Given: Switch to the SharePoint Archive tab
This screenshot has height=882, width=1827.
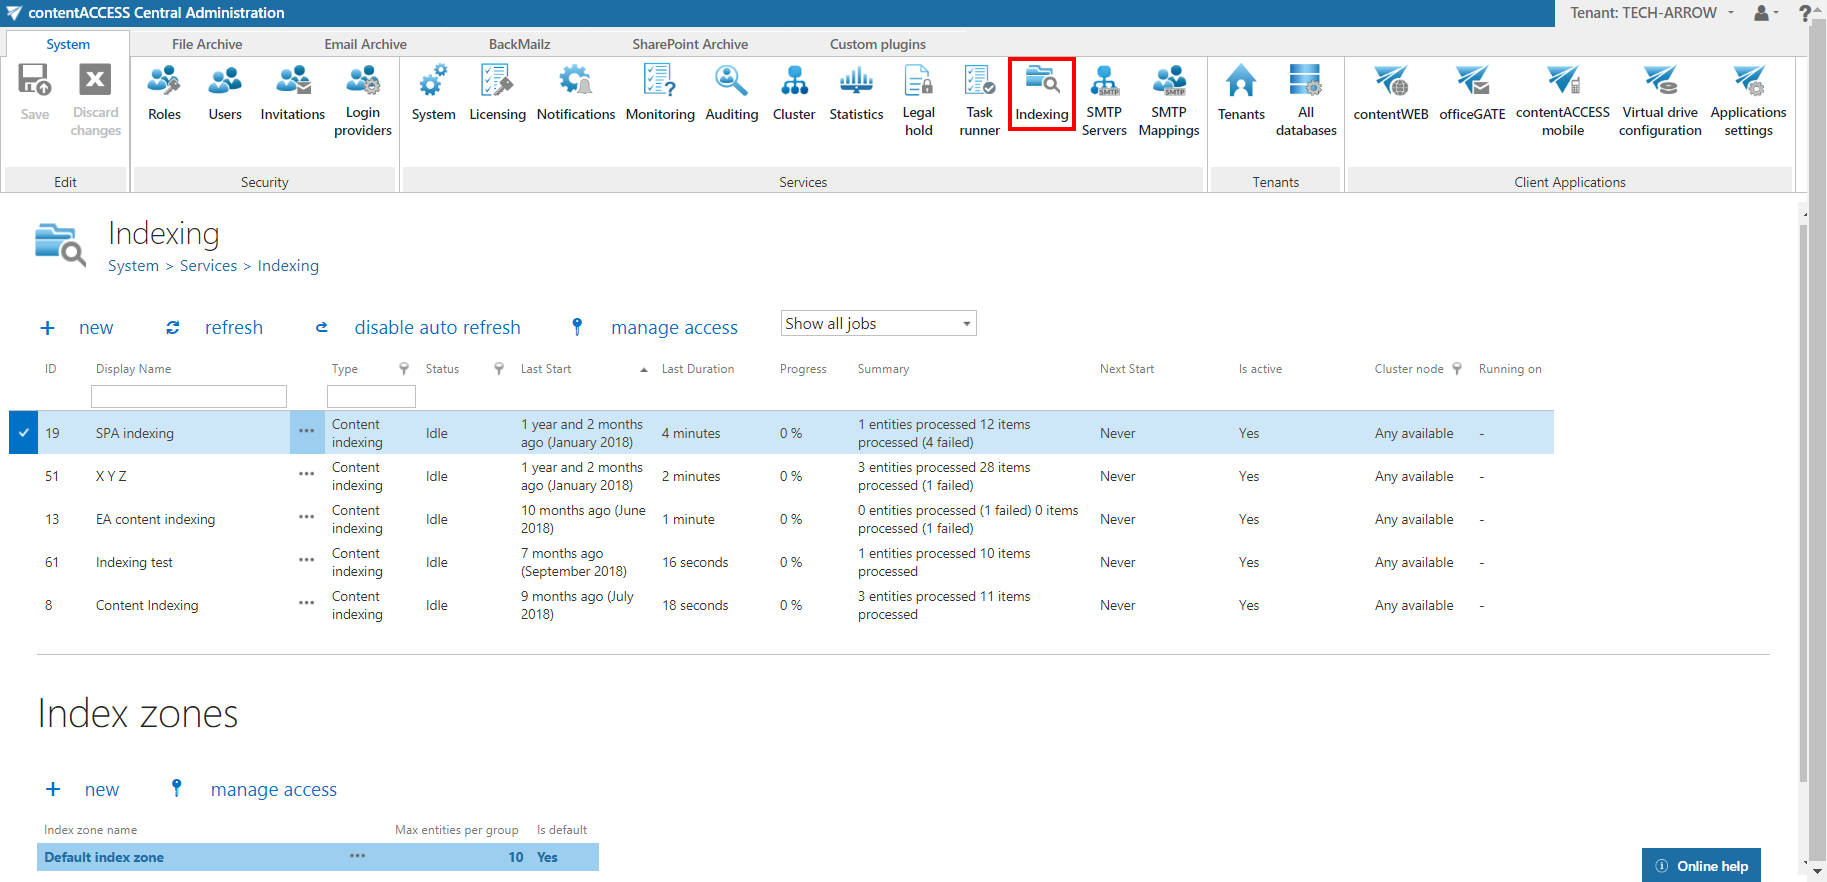Looking at the screenshot, I should click(690, 44).
